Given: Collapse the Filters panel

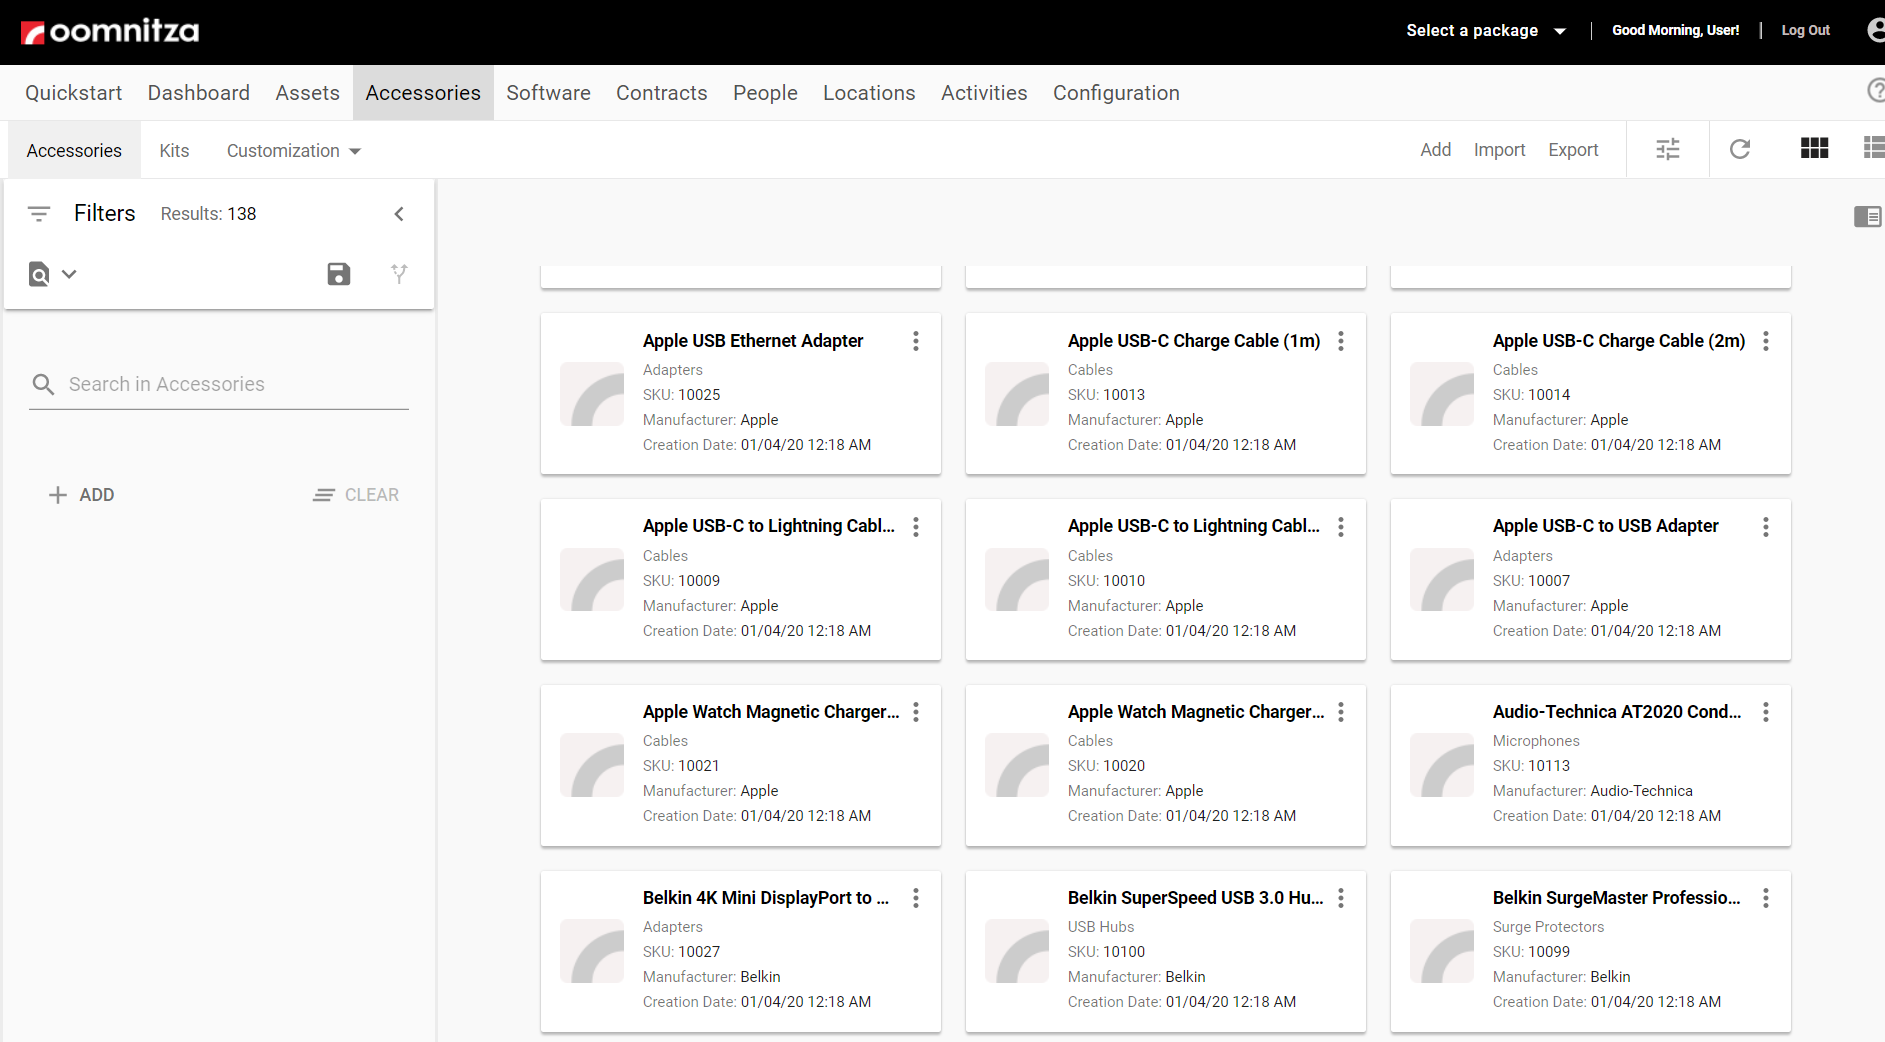Looking at the screenshot, I should tap(399, 214).
